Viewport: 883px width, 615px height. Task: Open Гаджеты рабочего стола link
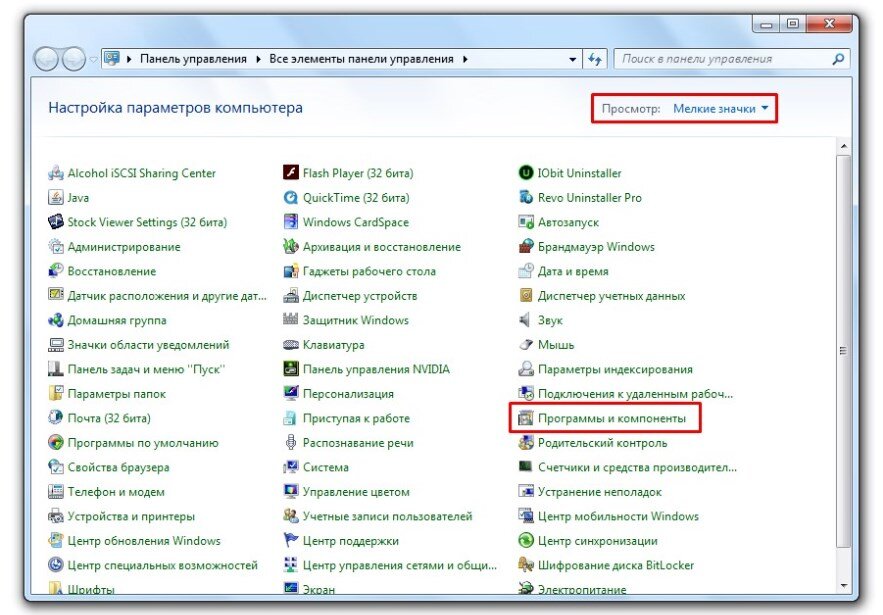click(x=369, y=271)
